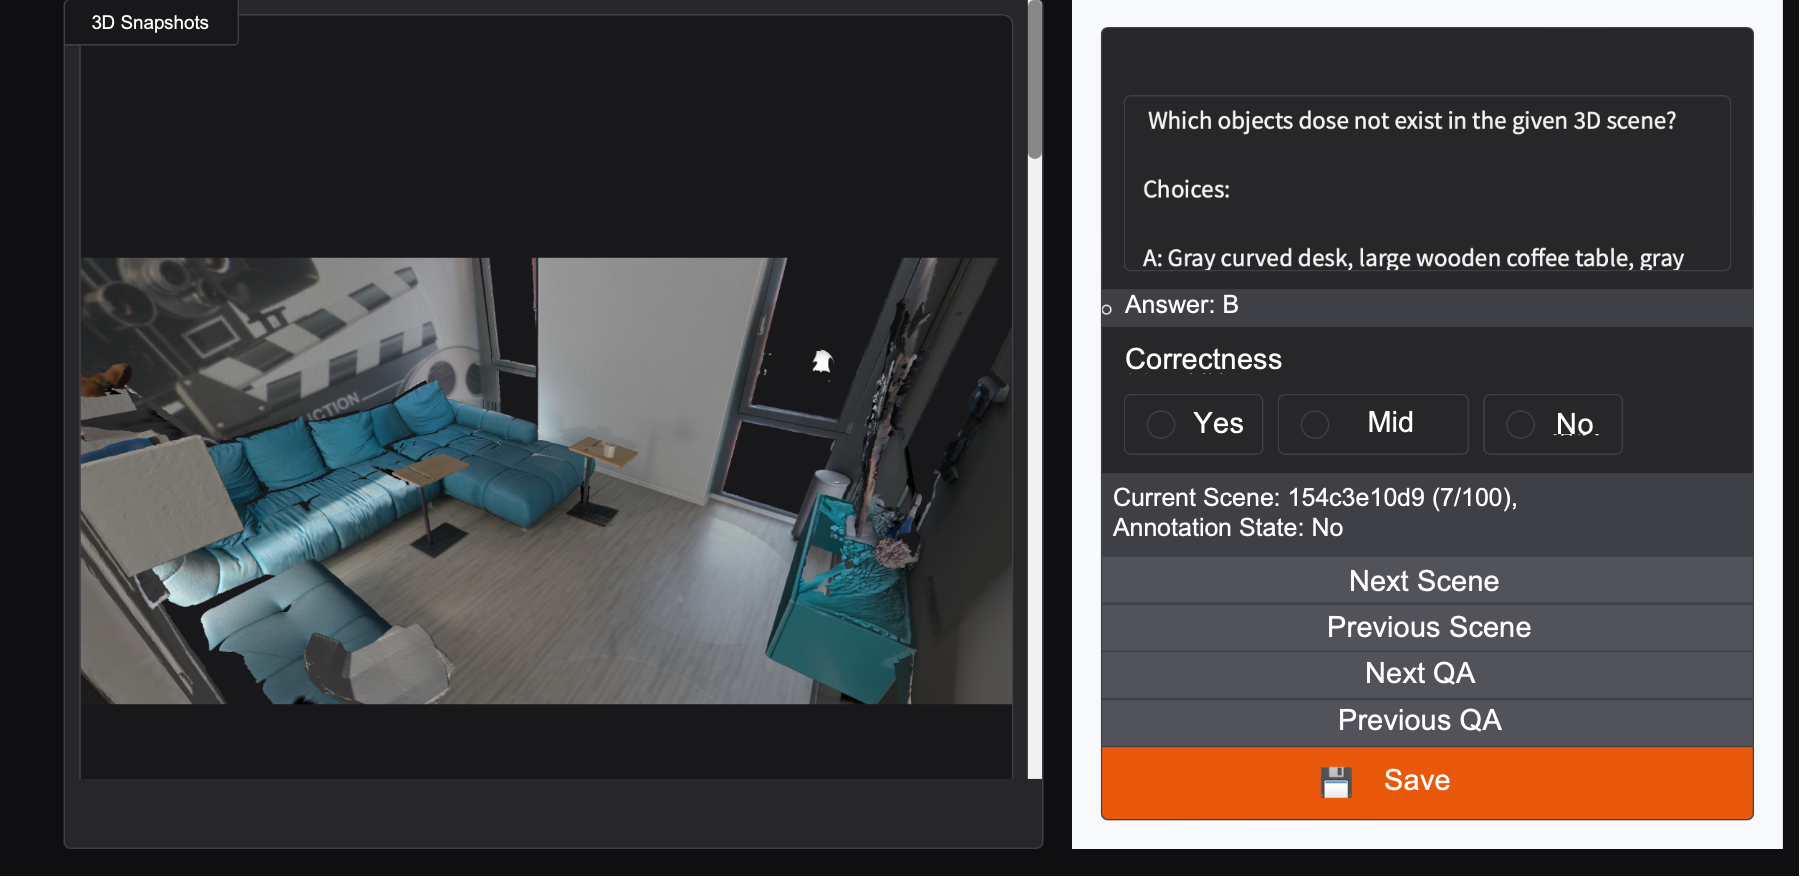Select the Mid correctness radio button
1800x877 pixels.
click(x=1315, y=424)
